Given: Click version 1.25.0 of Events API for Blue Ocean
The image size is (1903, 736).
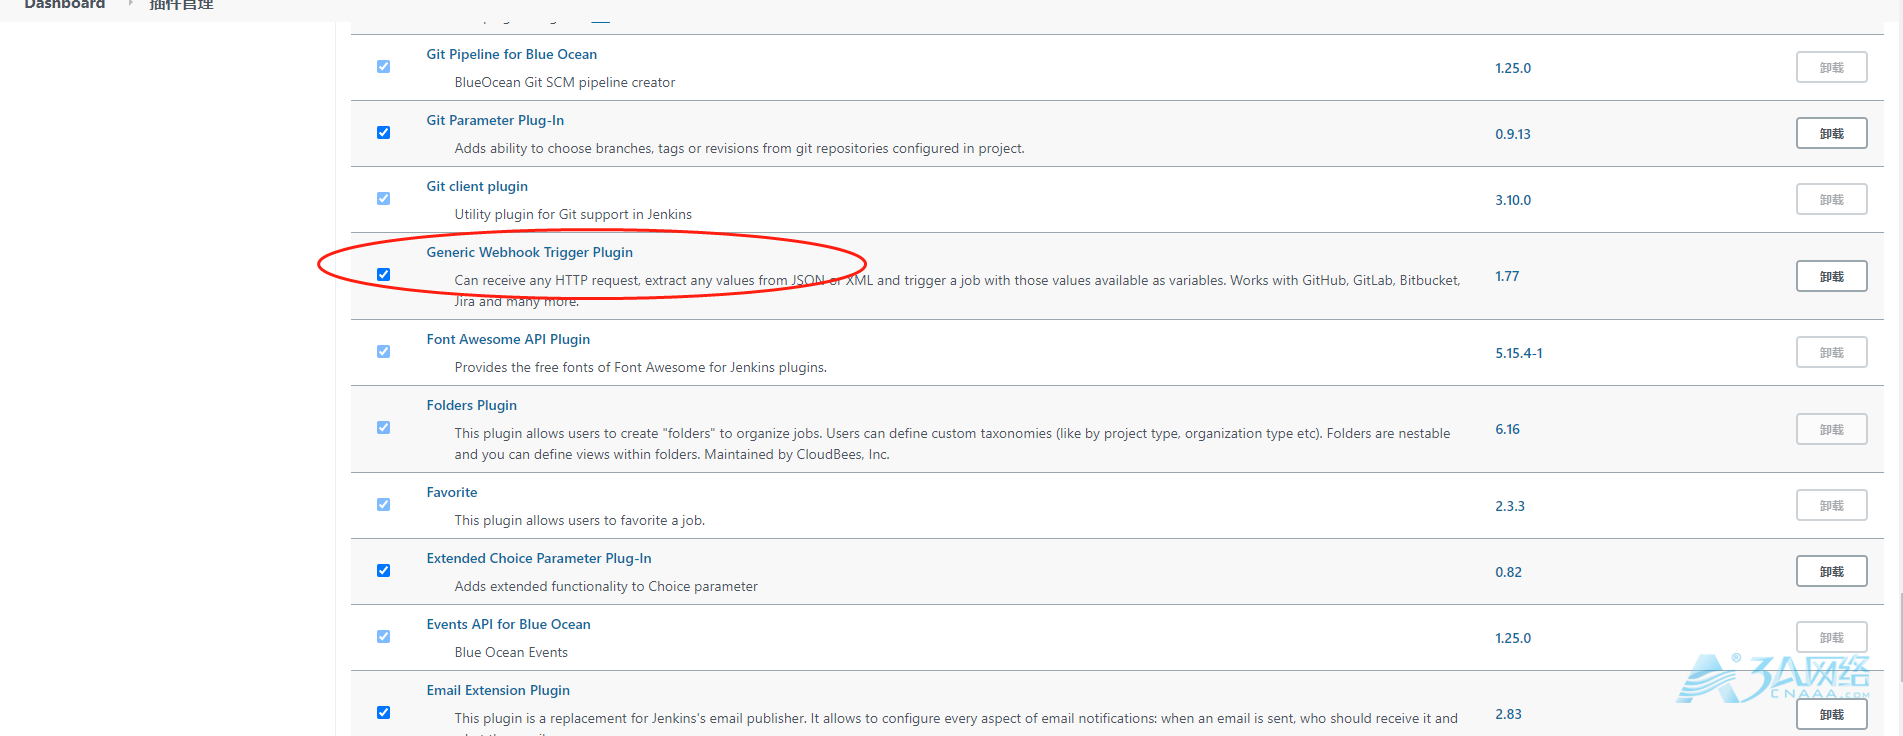Looking at the screenshot, I should (x=1513, y=638).
